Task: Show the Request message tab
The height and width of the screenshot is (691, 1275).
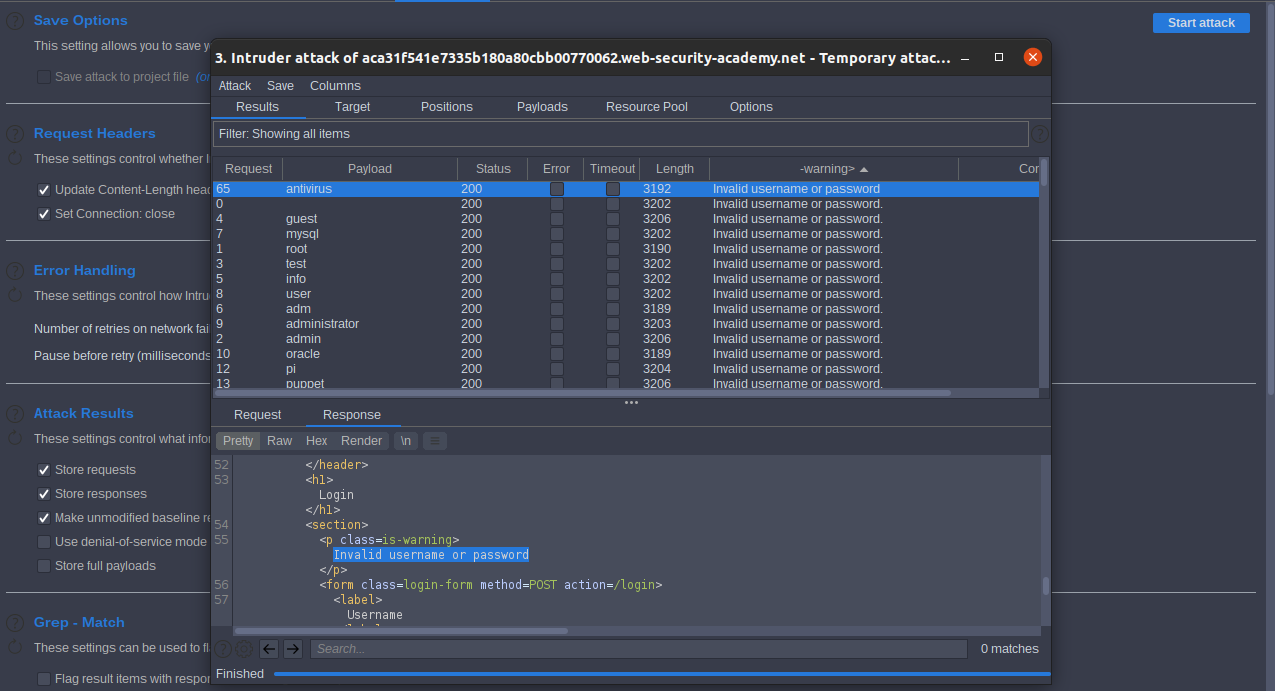Action: (x=257, y=415)
